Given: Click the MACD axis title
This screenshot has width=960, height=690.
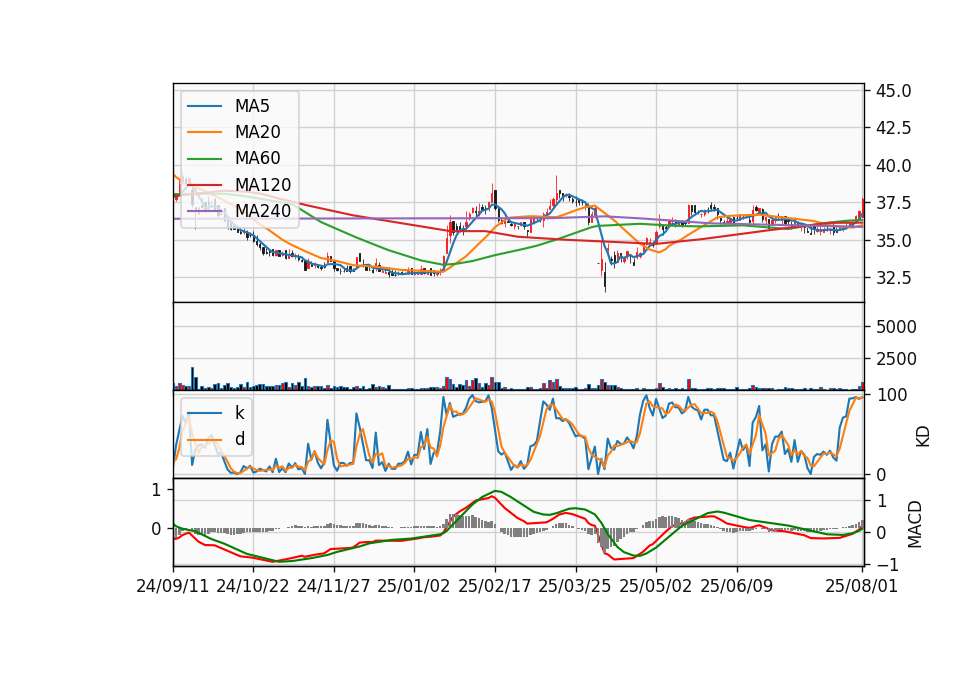Looking at the screenshot, I should 915,524.
